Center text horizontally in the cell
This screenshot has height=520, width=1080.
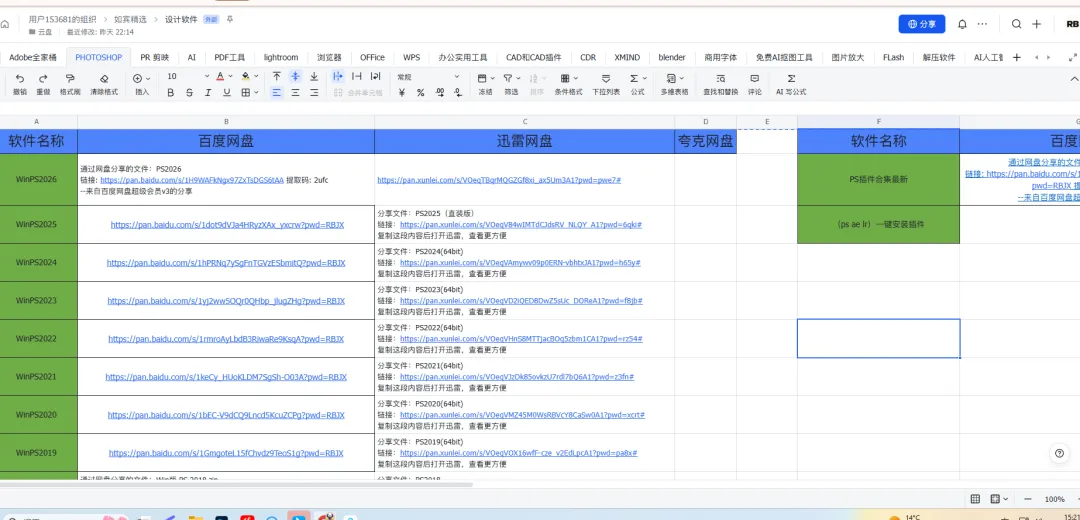(295, 92)
